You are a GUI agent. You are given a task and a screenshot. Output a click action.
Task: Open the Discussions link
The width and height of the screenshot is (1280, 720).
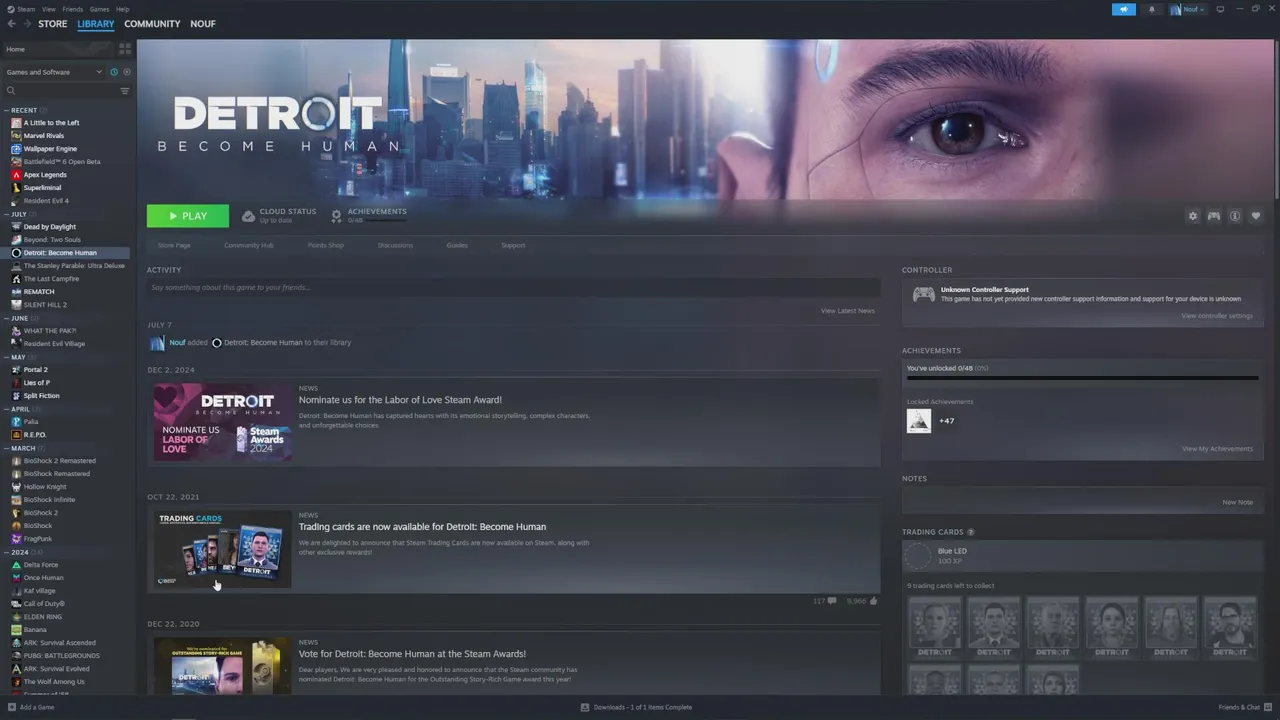point(395,245)
